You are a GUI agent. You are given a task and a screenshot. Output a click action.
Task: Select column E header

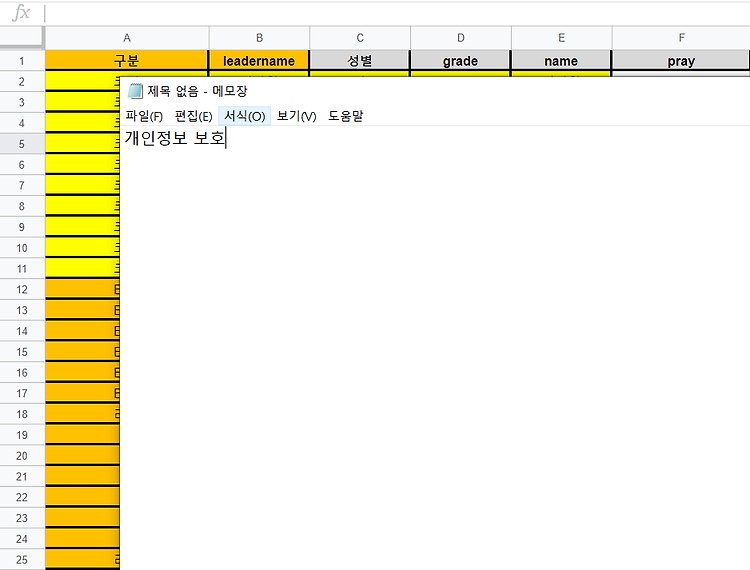click(x=561, y=38)
